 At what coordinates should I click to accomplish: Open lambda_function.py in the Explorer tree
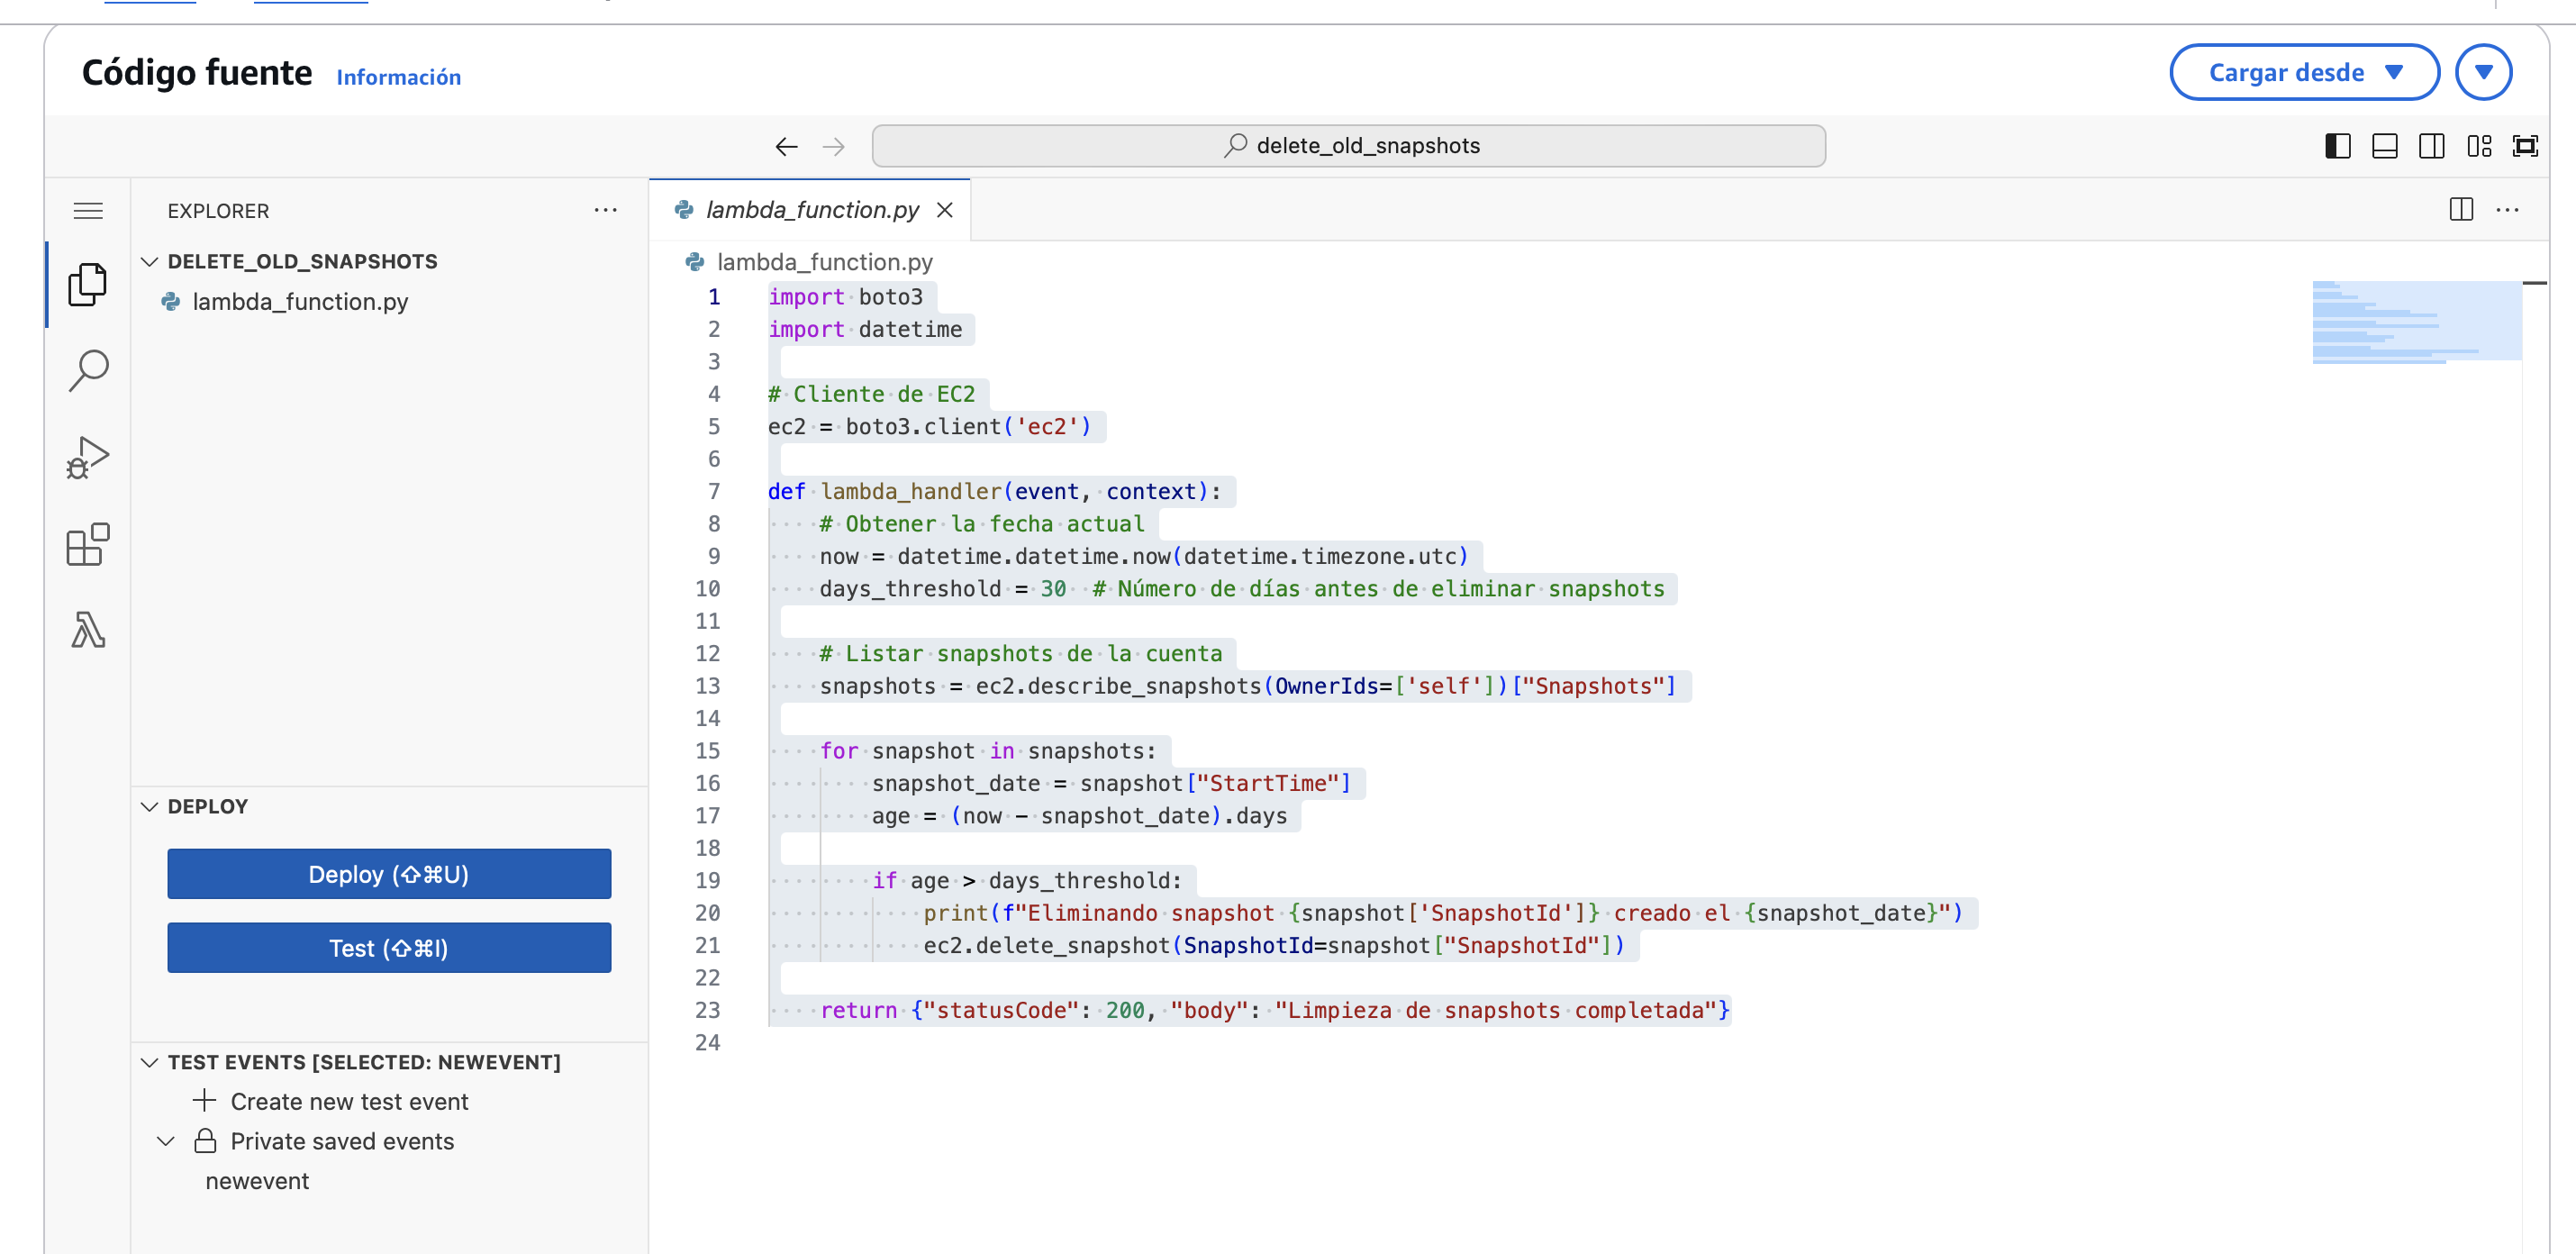coord(300,301)
